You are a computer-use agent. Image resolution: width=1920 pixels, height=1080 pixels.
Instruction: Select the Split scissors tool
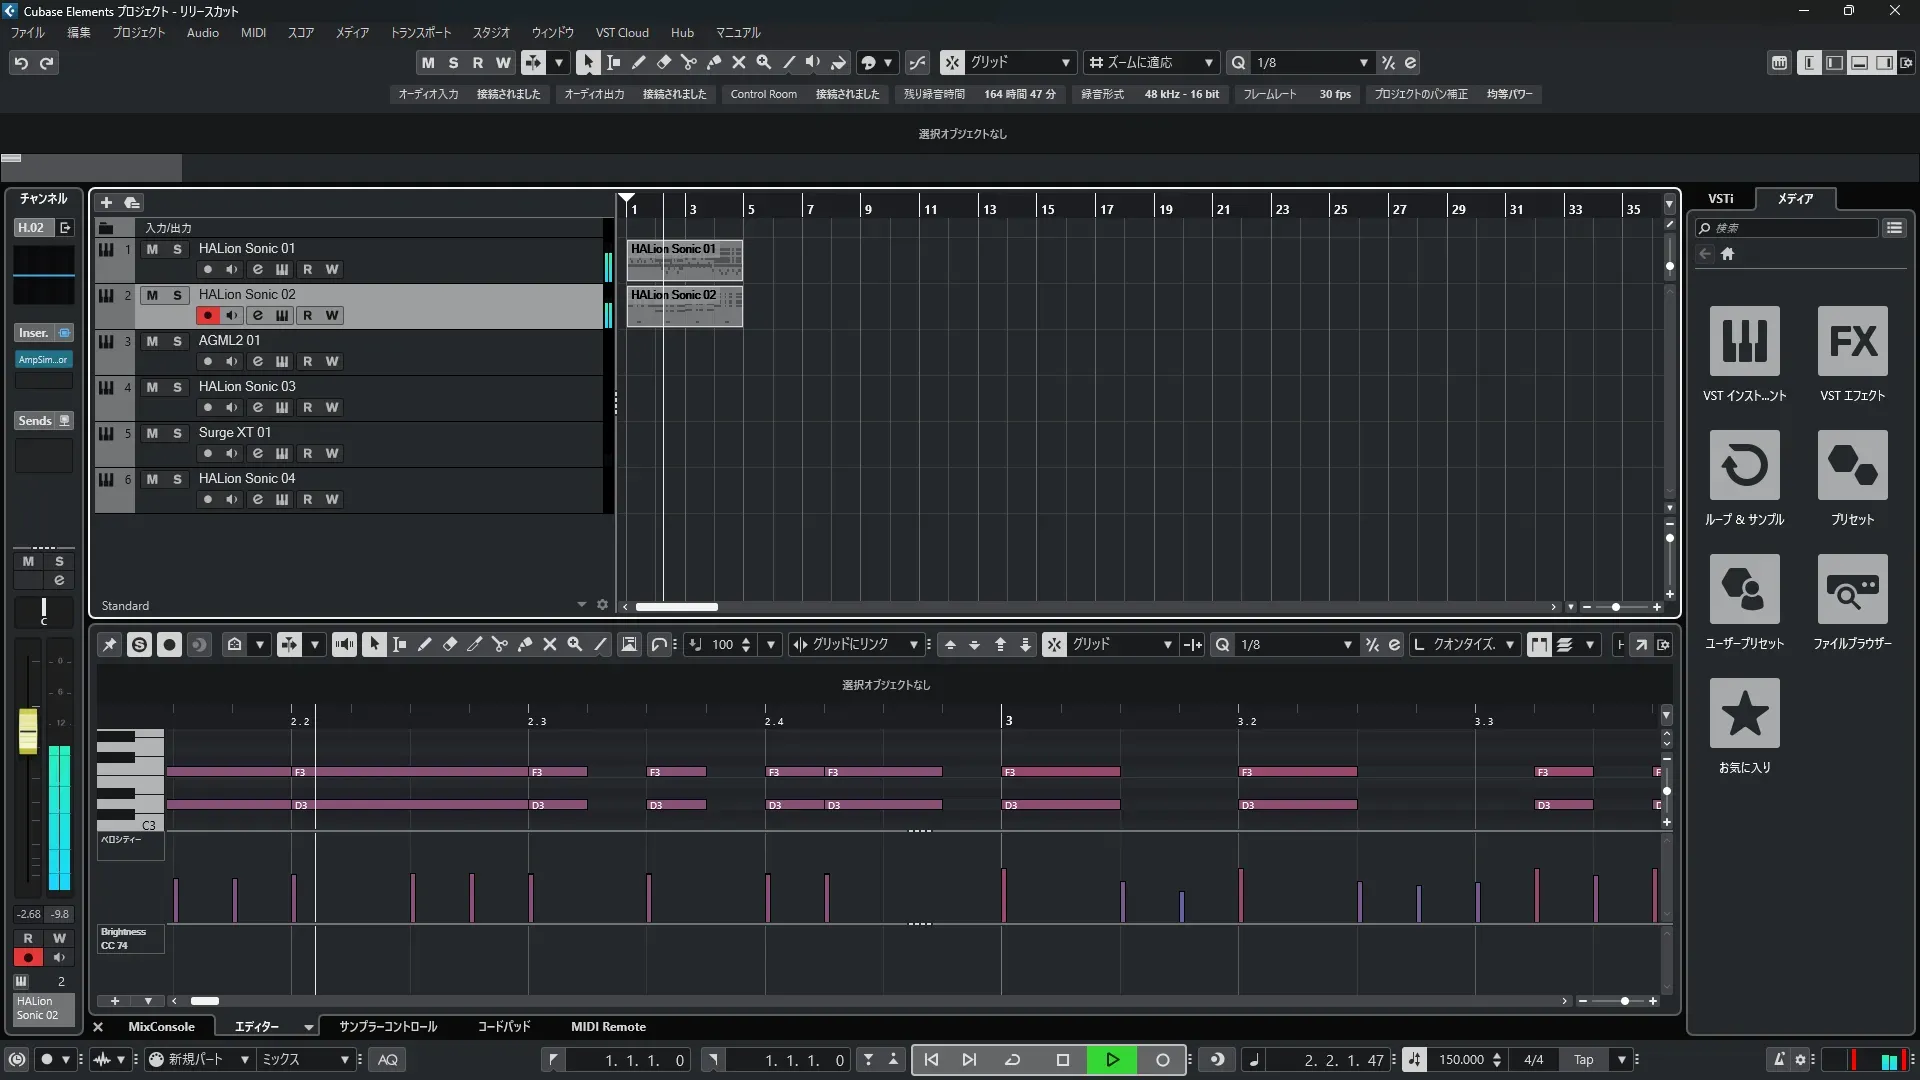(x=688, y=62)
